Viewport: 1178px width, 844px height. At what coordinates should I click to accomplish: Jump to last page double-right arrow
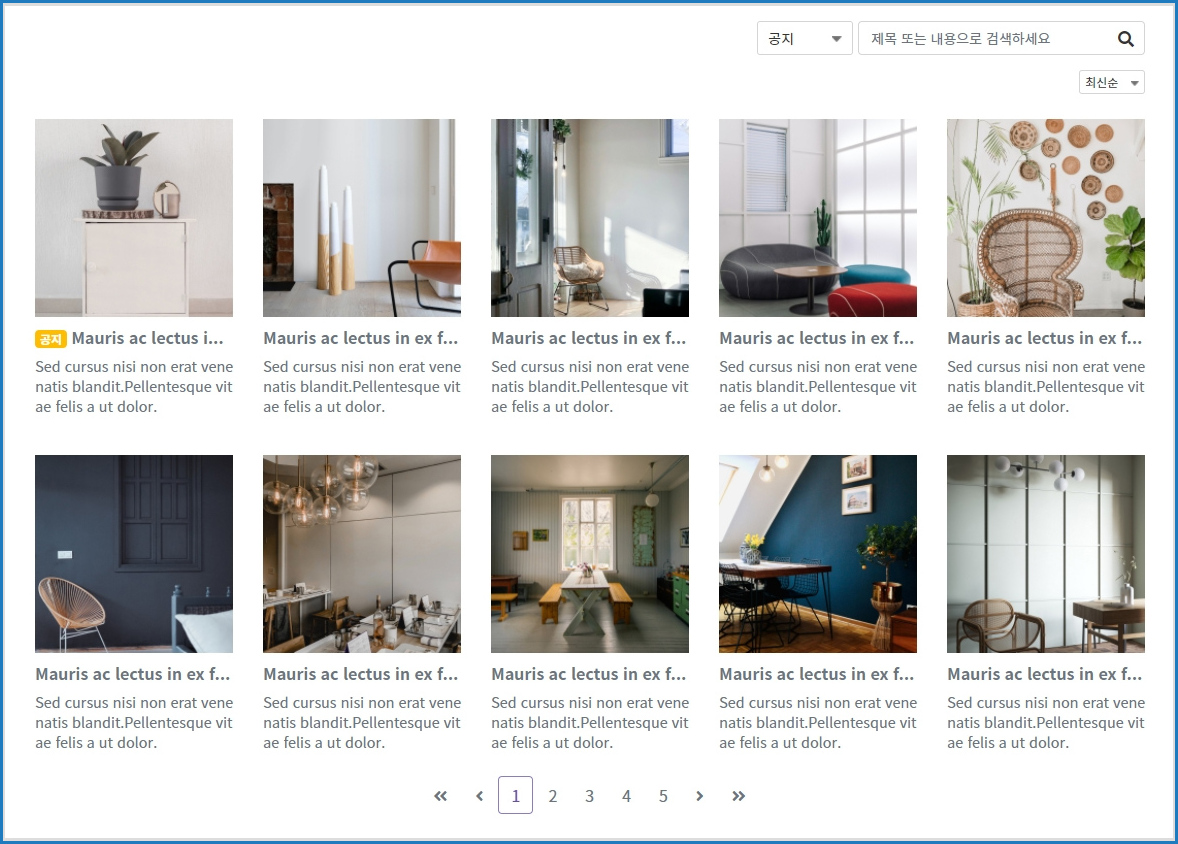point(738,796)
